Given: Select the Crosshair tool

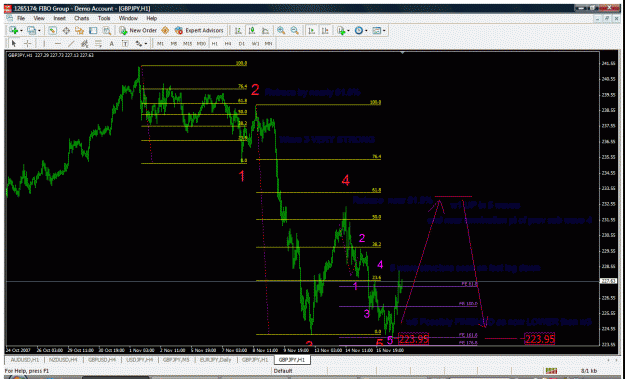Looking at the screenshot, I should (28, 43).
